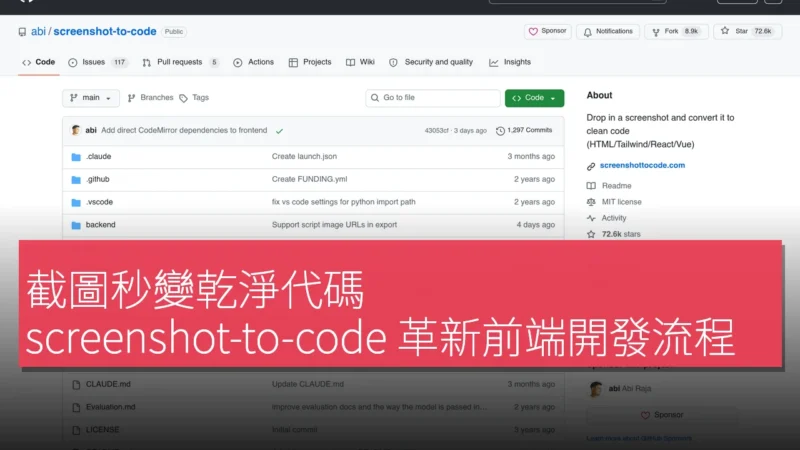Open the Code tab
This screenshot has width=800, height=450.
[39, 62]
